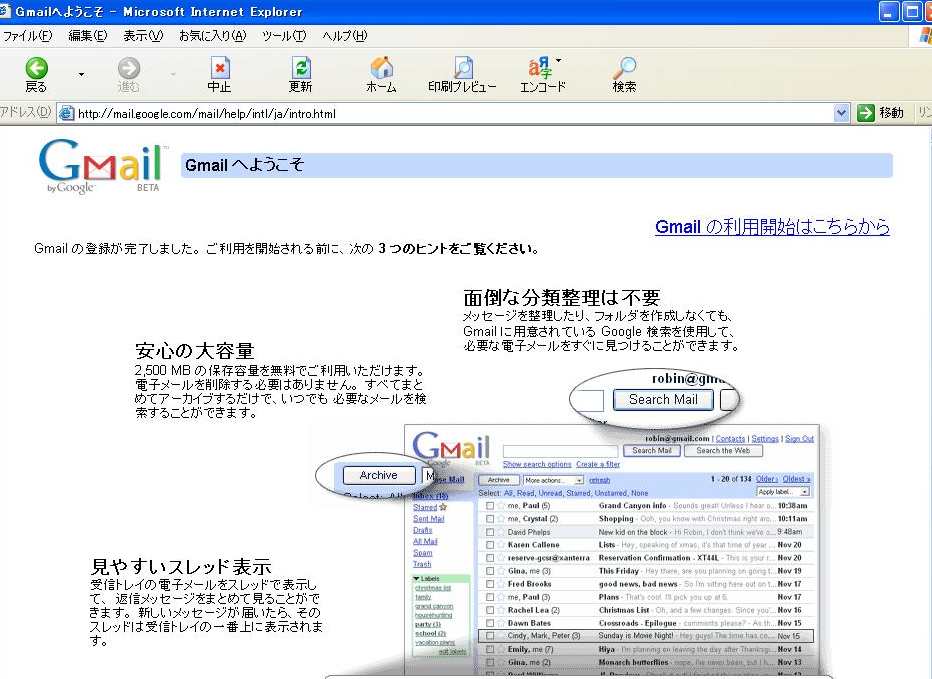Click the green arrow 移動 go button
The width and height of the screenshot is (932, 679).
[x=866, y=113]
